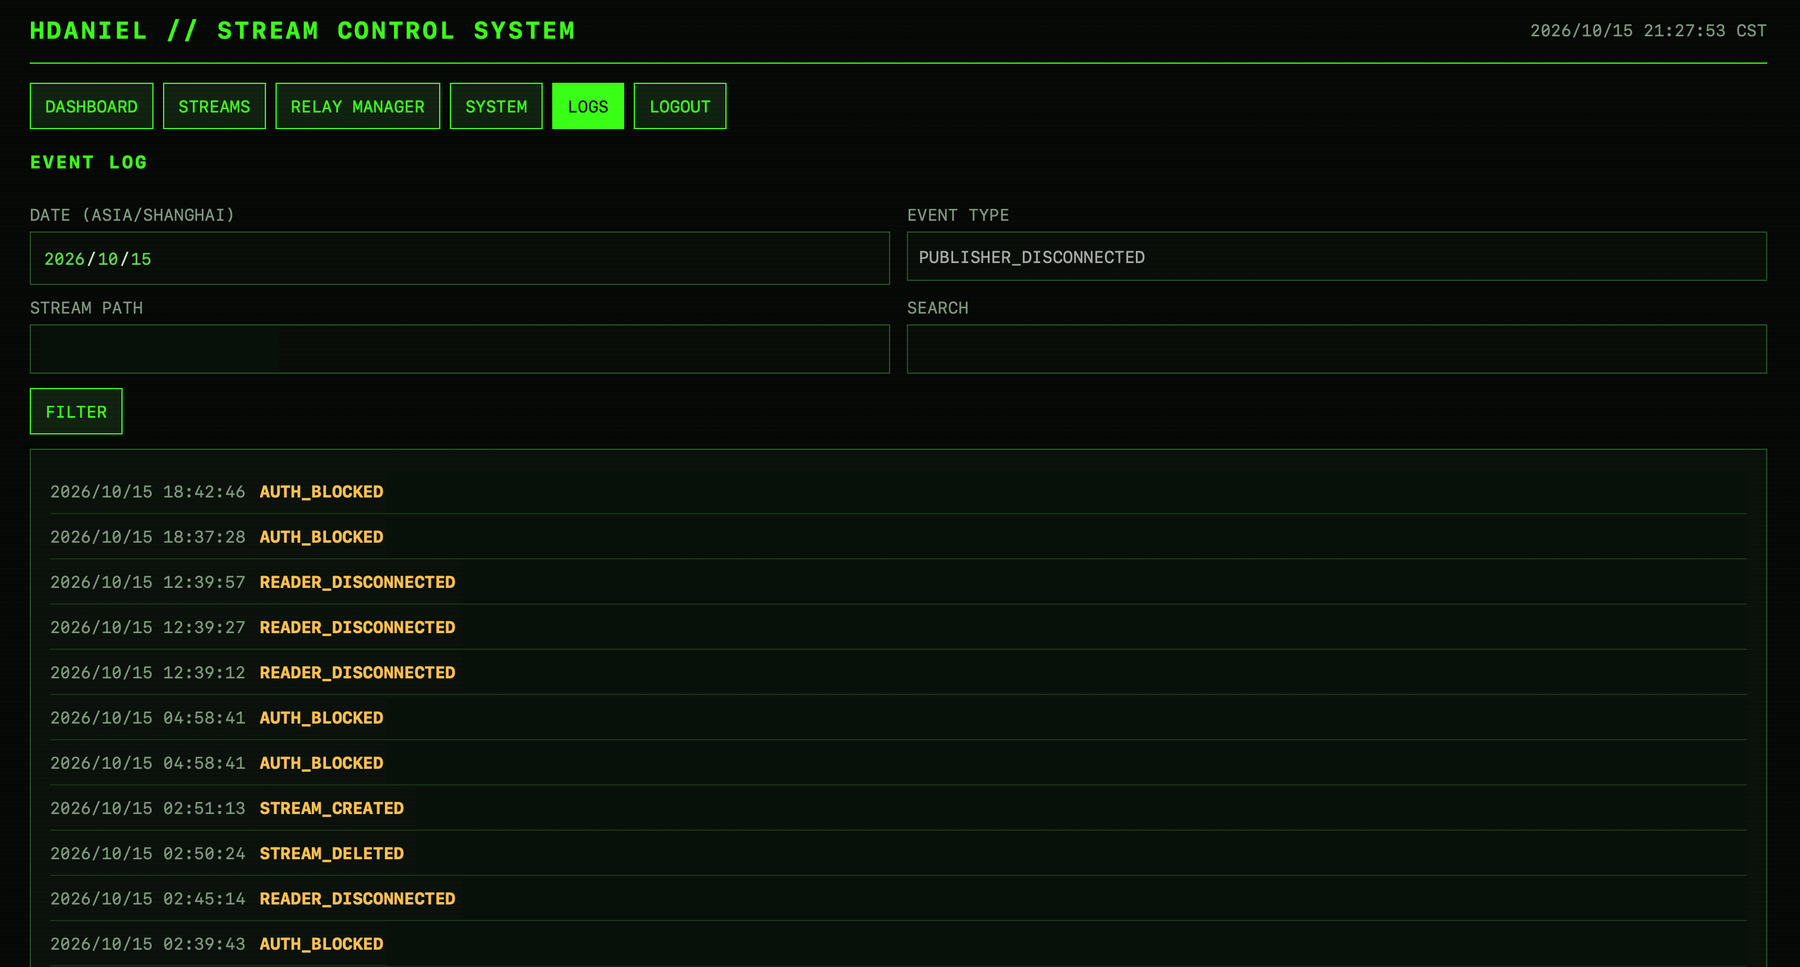Open the Dashboard tab
This screenshot has height=967, width=1800.
pyautogui.click(x=91, y=106)
